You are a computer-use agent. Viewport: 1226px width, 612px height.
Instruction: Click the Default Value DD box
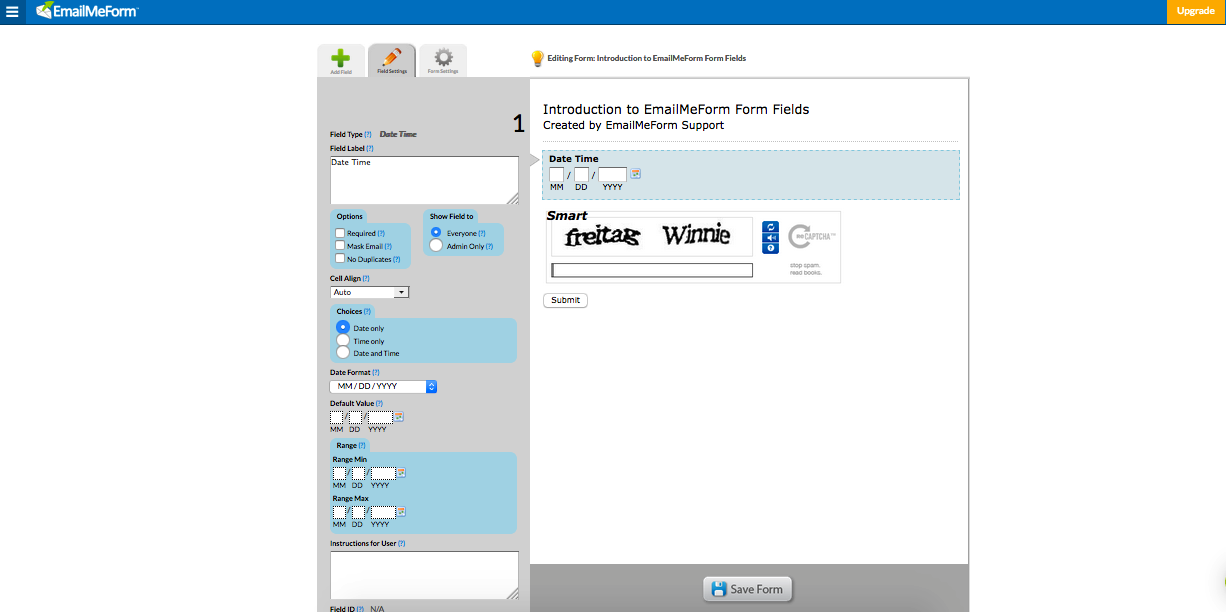pyautogui.click(x=355, y=418)
